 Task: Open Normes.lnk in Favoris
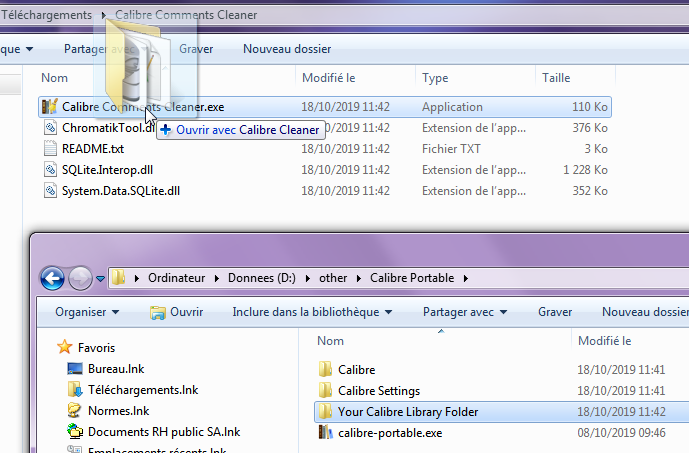tap(118, 411)
